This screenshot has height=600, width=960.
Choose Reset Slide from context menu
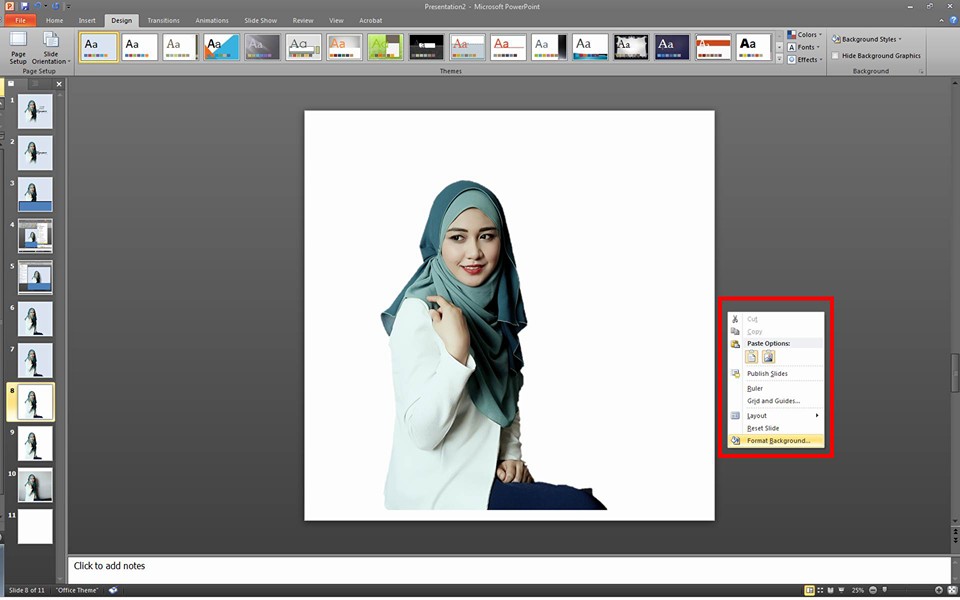pyautogui.click(x=763, y=428)
